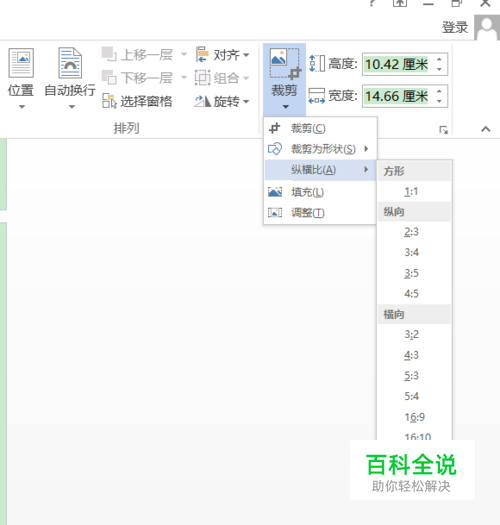Open the Position (位置) picture layout icon
Viewport: 500px width, 525px height.
point(21,63)
